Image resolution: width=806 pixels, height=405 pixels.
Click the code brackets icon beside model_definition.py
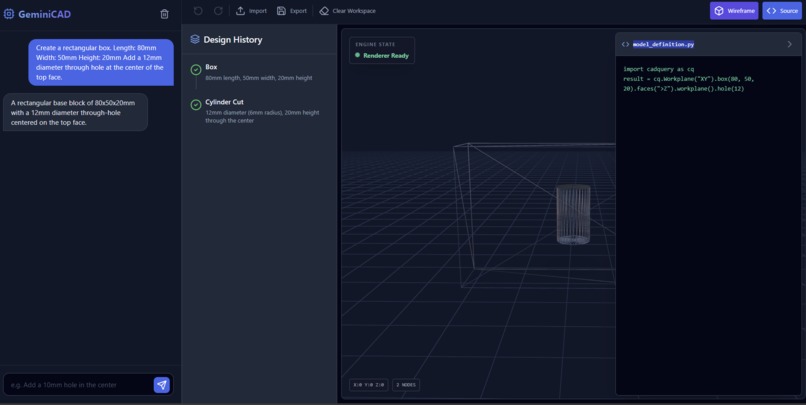point(625,44)
